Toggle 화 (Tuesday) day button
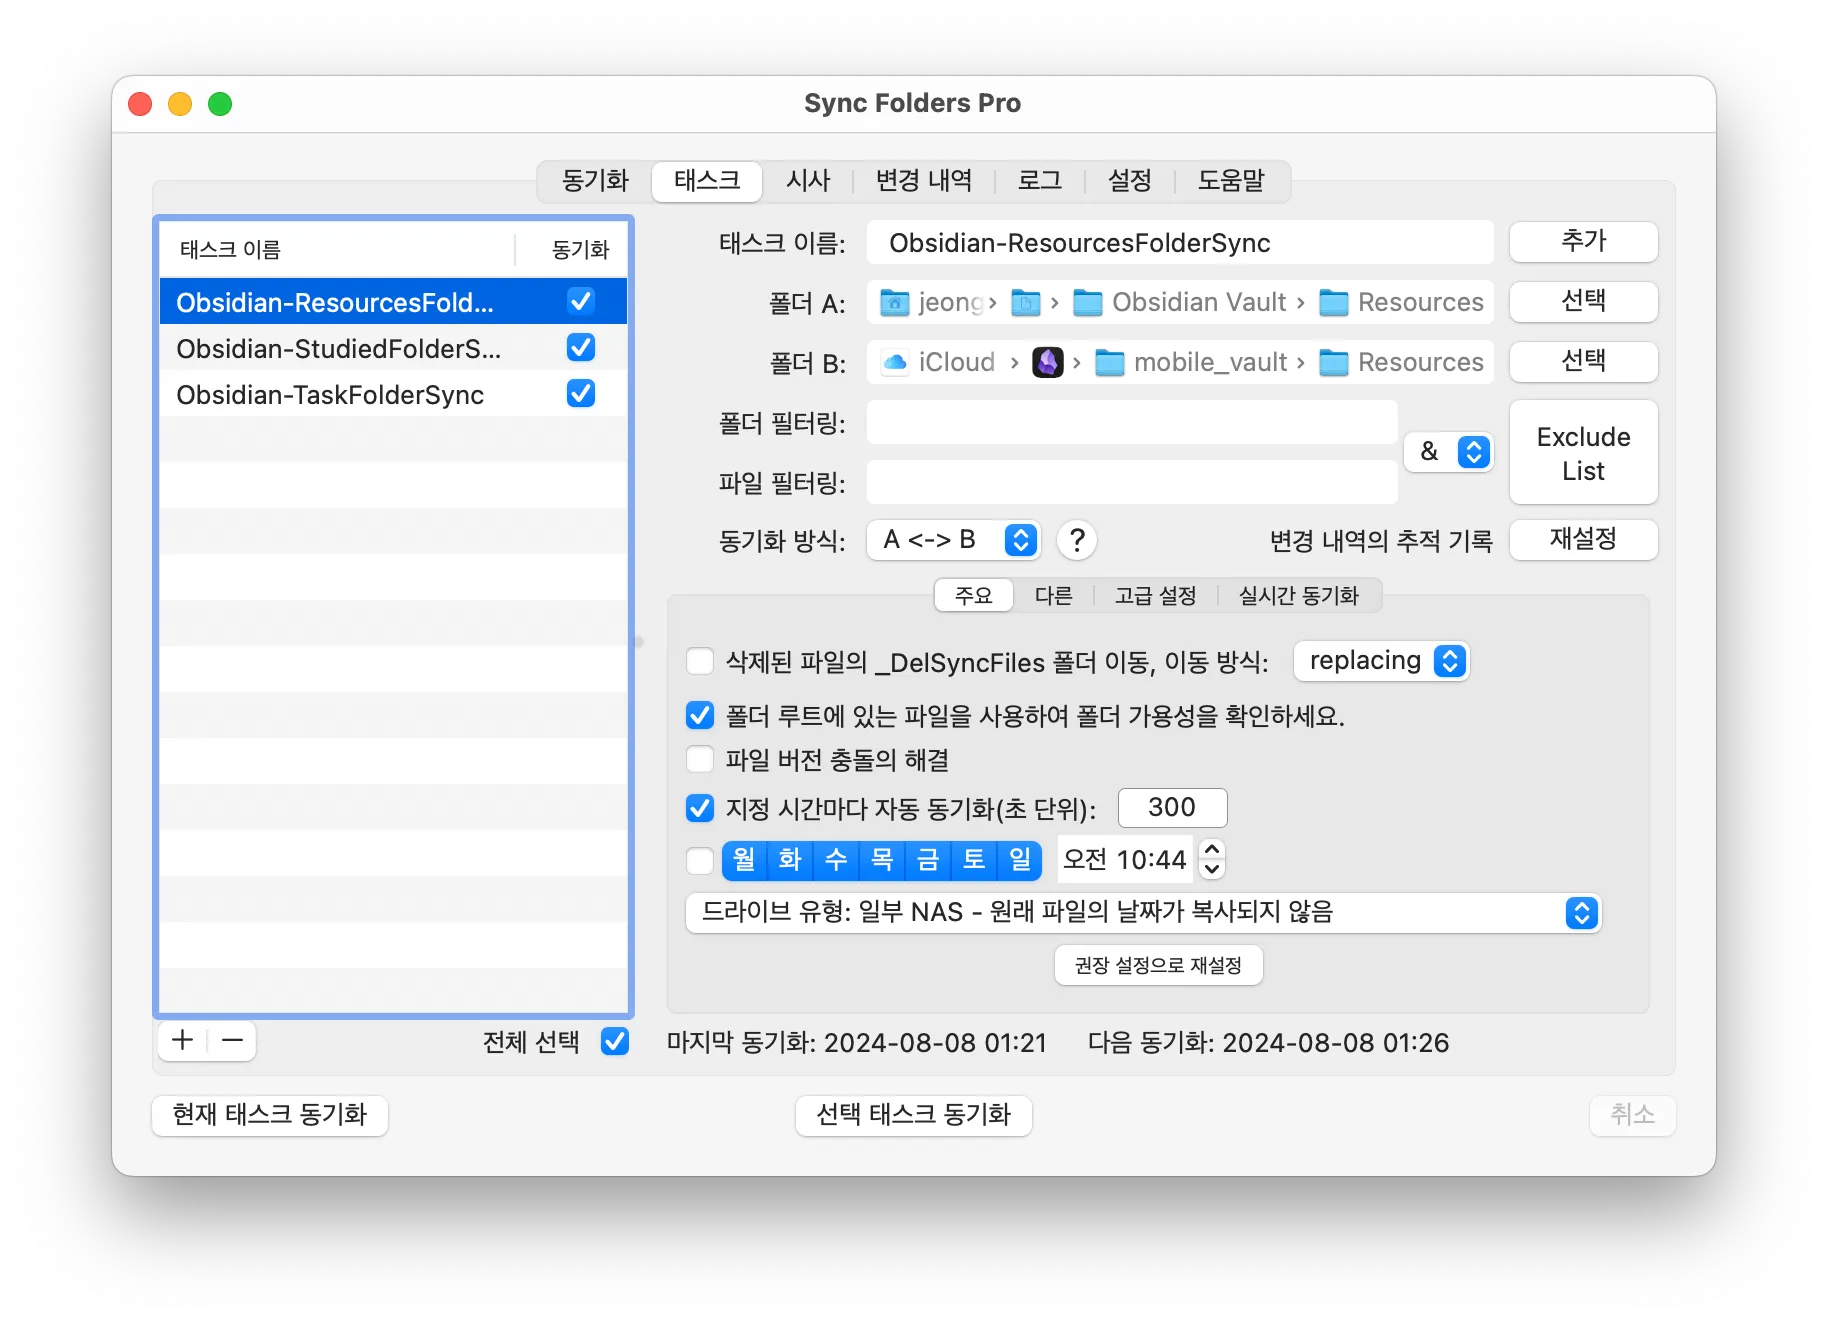This screenshot has height=1324, width=1828. click(x=790, y=859)
